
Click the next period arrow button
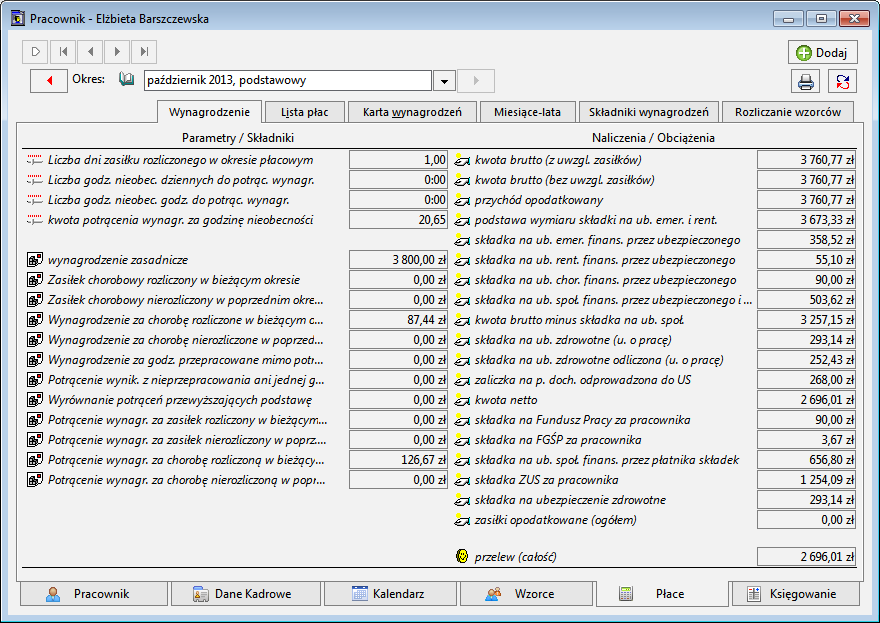point(476,81)
